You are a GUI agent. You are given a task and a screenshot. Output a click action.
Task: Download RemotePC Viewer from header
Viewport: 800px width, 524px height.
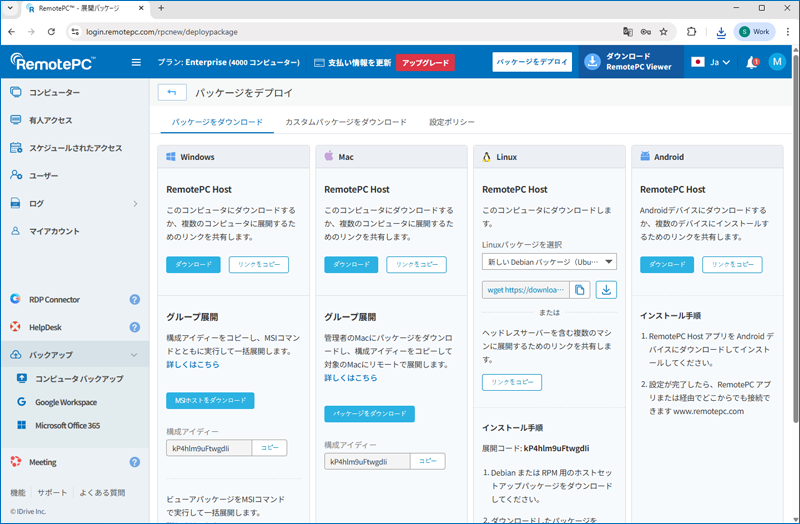[x=631, y=61]
